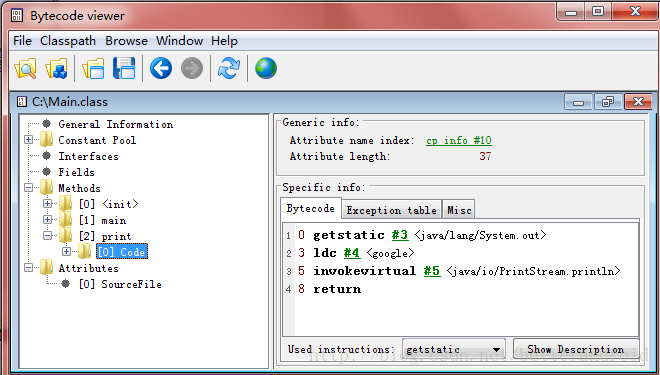Image resolution: width=660 pixels, height=375 pixels.
Task: Follow the #3 constant pool link
Action: tap(400, 235)
